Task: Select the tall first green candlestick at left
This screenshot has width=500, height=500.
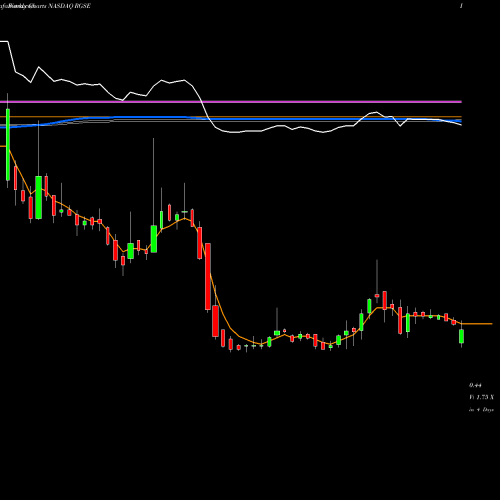Action: click(x=8, y=144)
